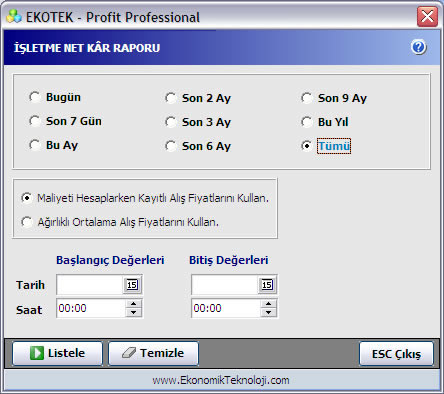Click the end date Tarih field
This screenshot has width=444, height=394.
pyautogui.click(x=225, y=285)
